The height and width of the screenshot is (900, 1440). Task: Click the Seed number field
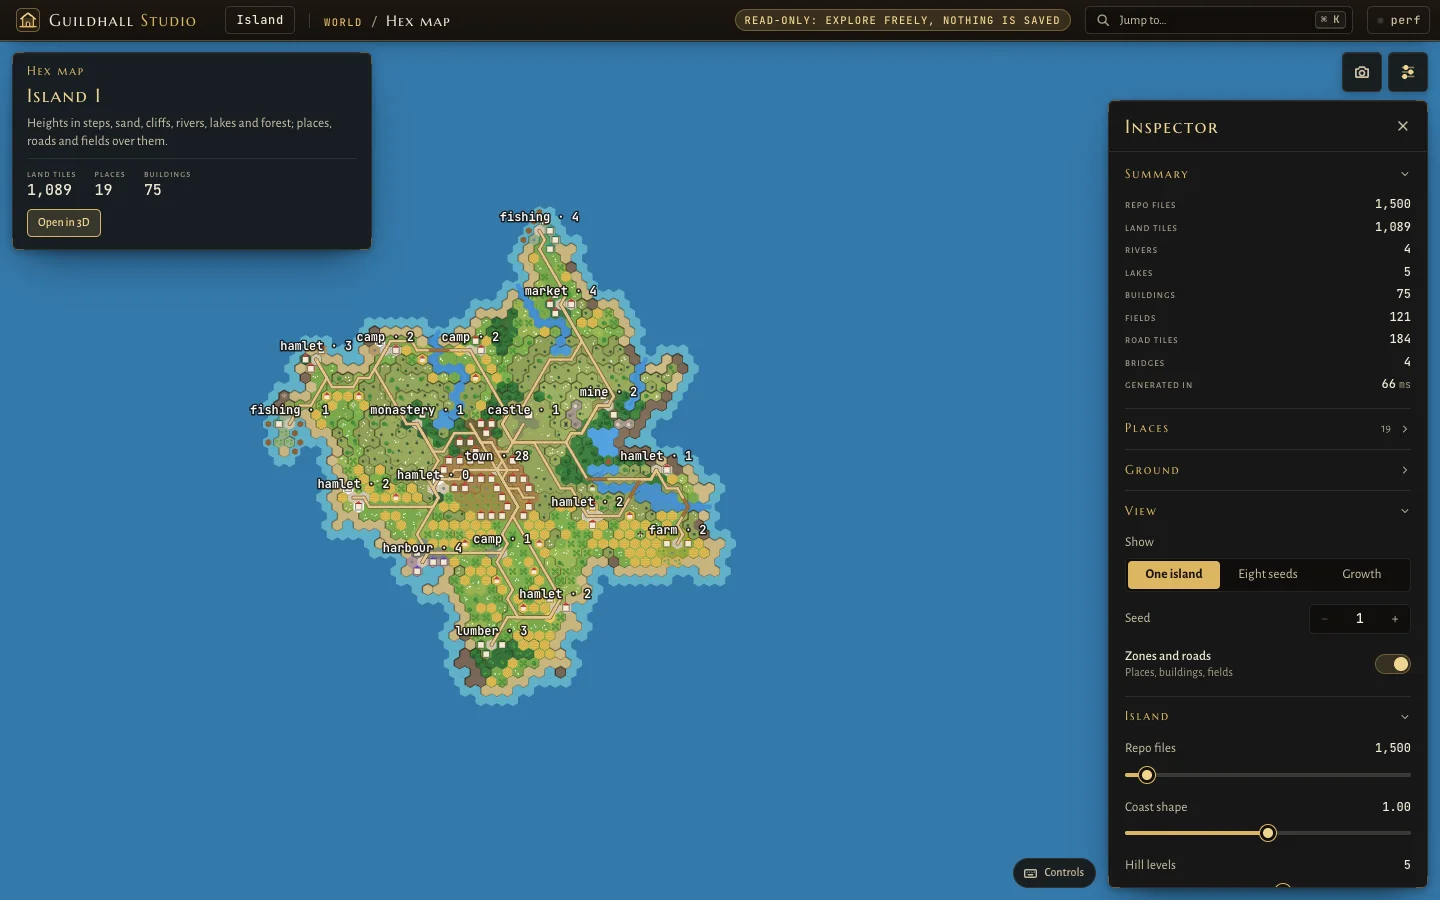point(1360,619)
